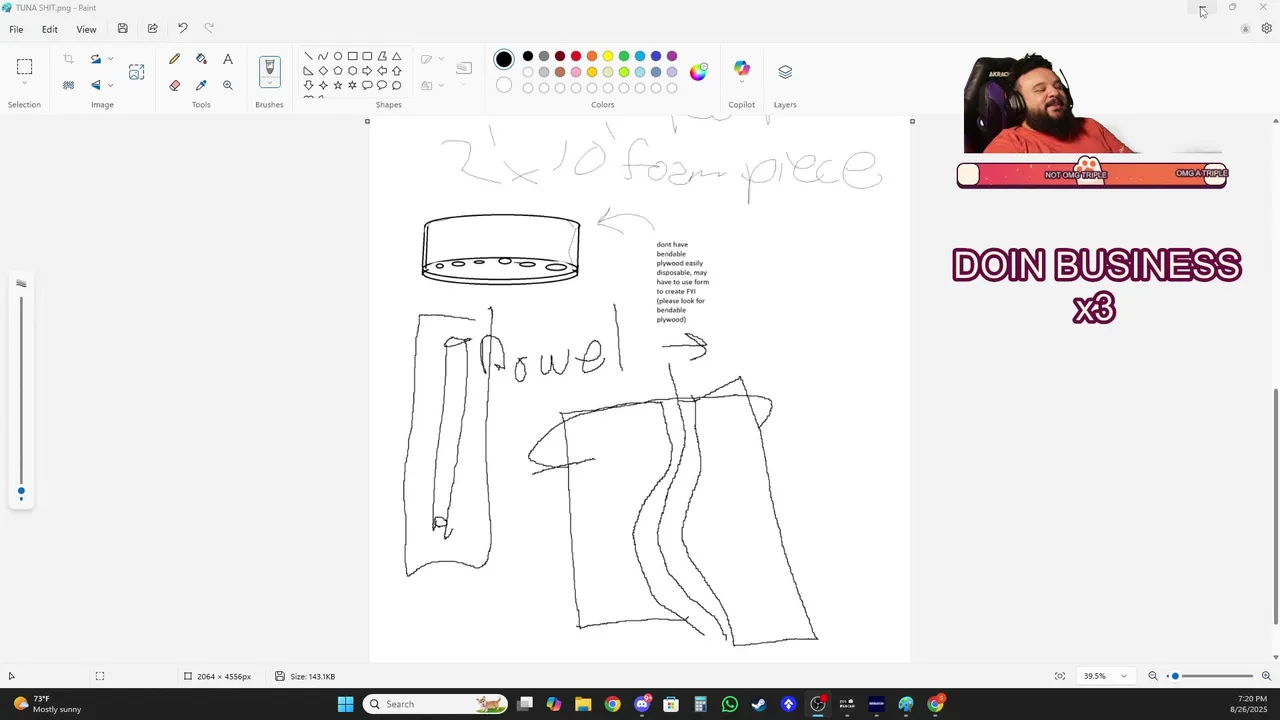Select the Fill bucket tool
Viewport: 1280px width, 720px height.
click(x=201, y=60)
